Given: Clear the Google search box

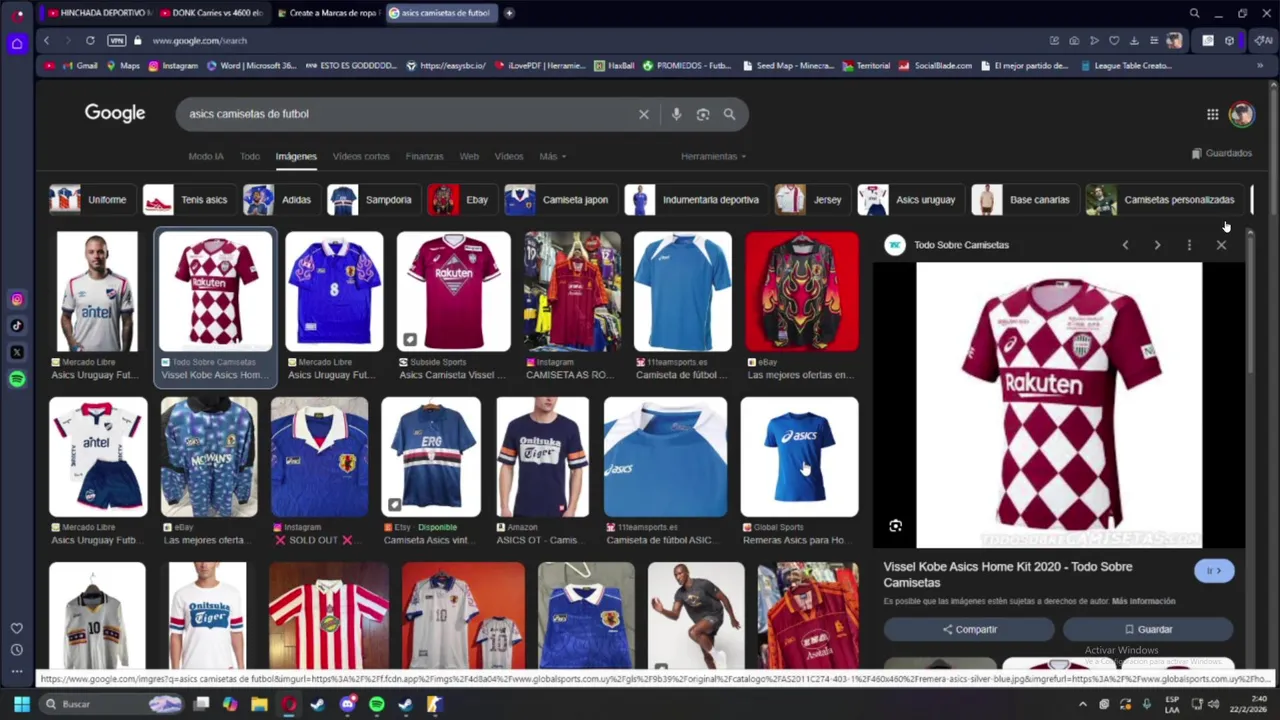Looking at the screenshot, I should (x=644, y=114).
